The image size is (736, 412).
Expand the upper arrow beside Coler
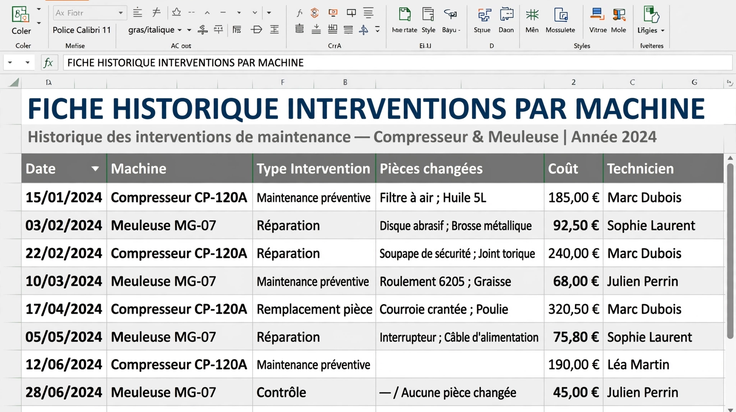tap(38, 9)
